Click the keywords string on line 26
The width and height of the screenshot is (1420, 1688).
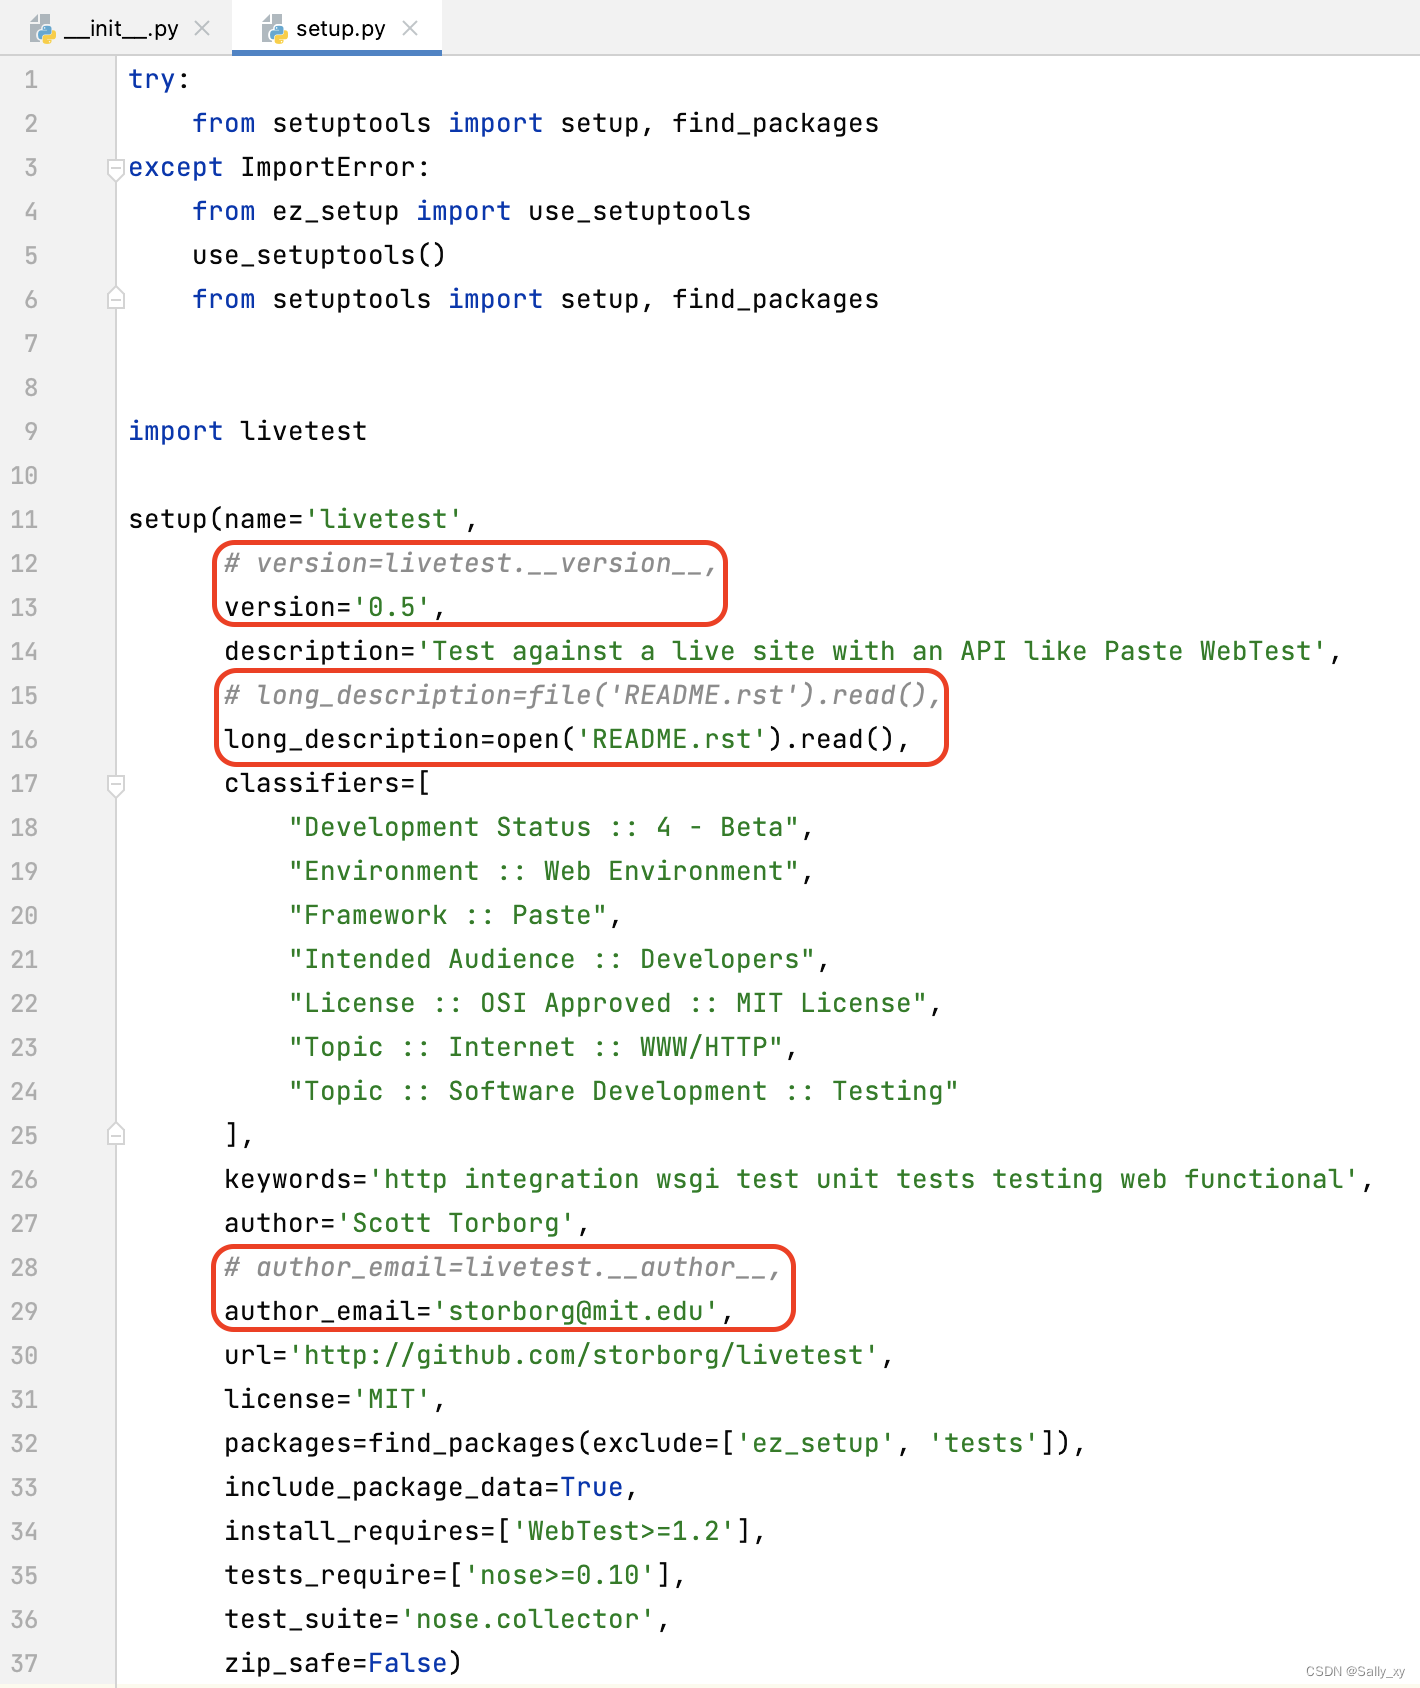coord(864,1179)
